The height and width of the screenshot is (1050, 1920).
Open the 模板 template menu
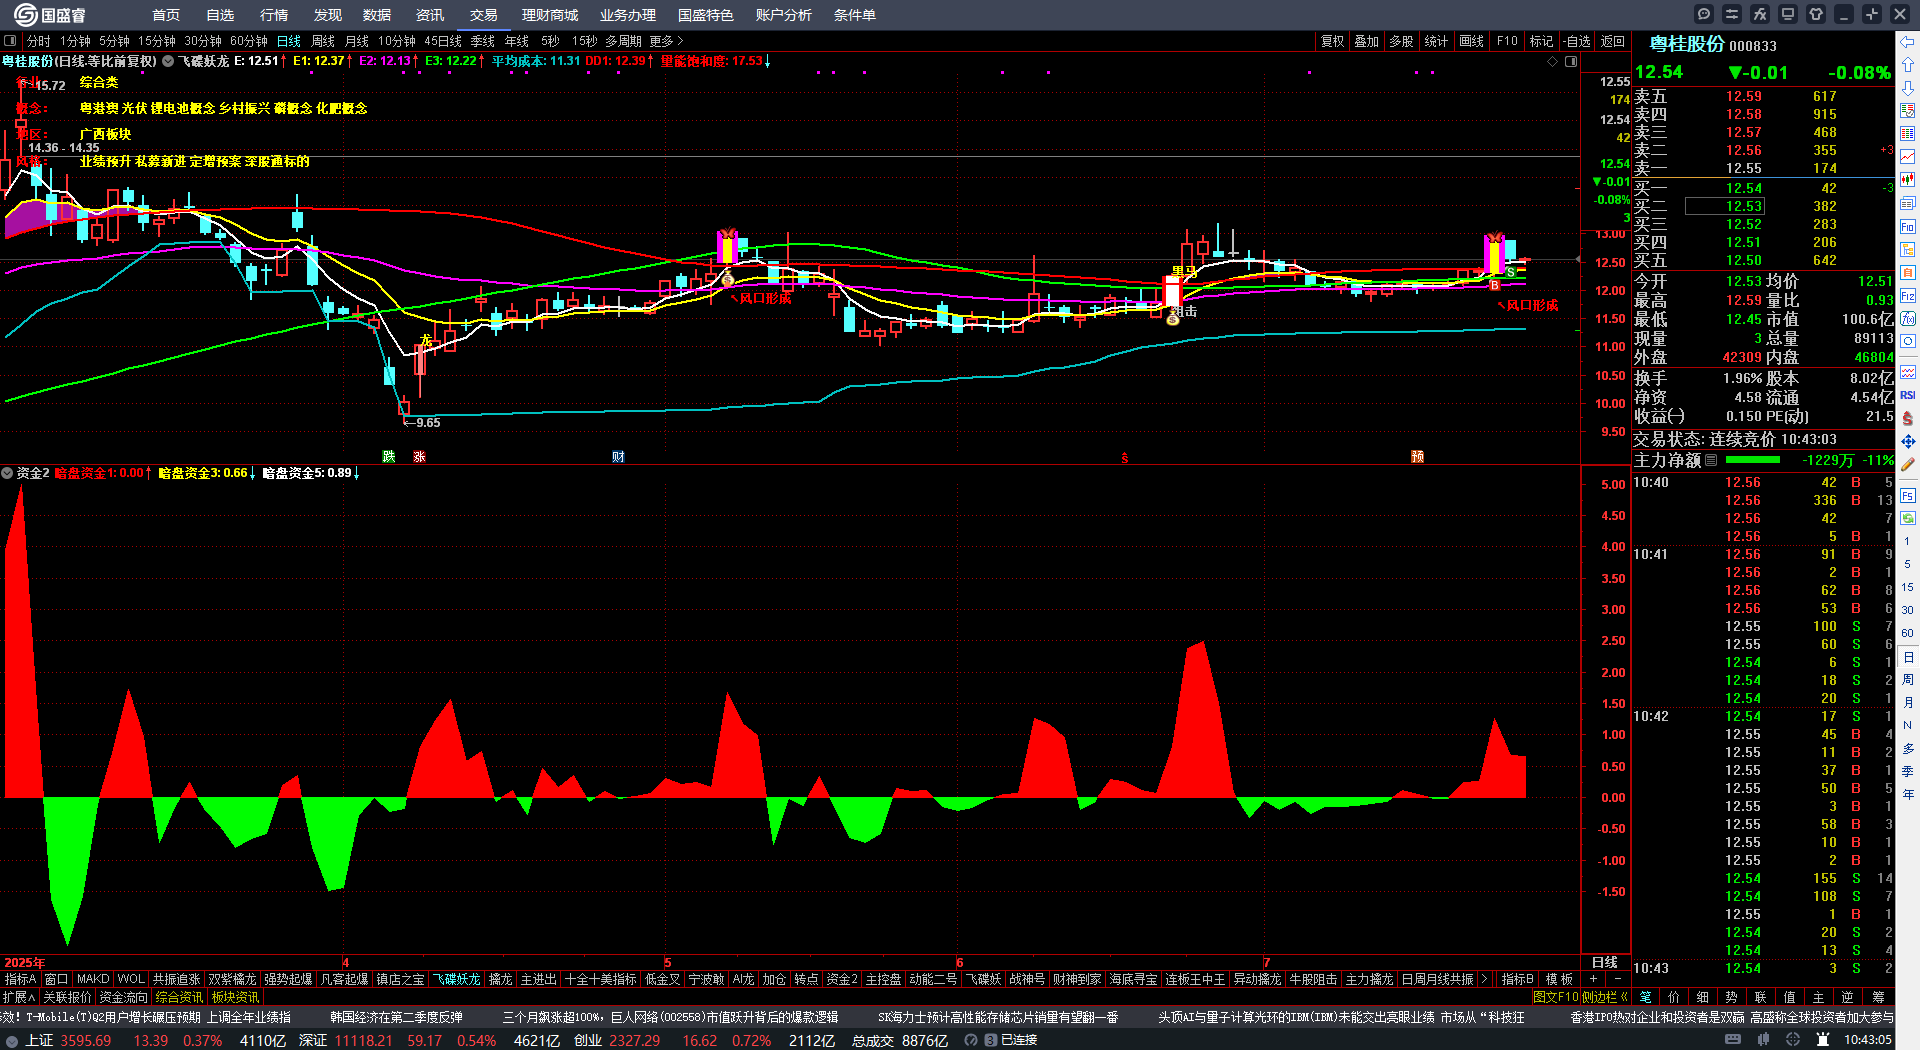(1559, 979)
